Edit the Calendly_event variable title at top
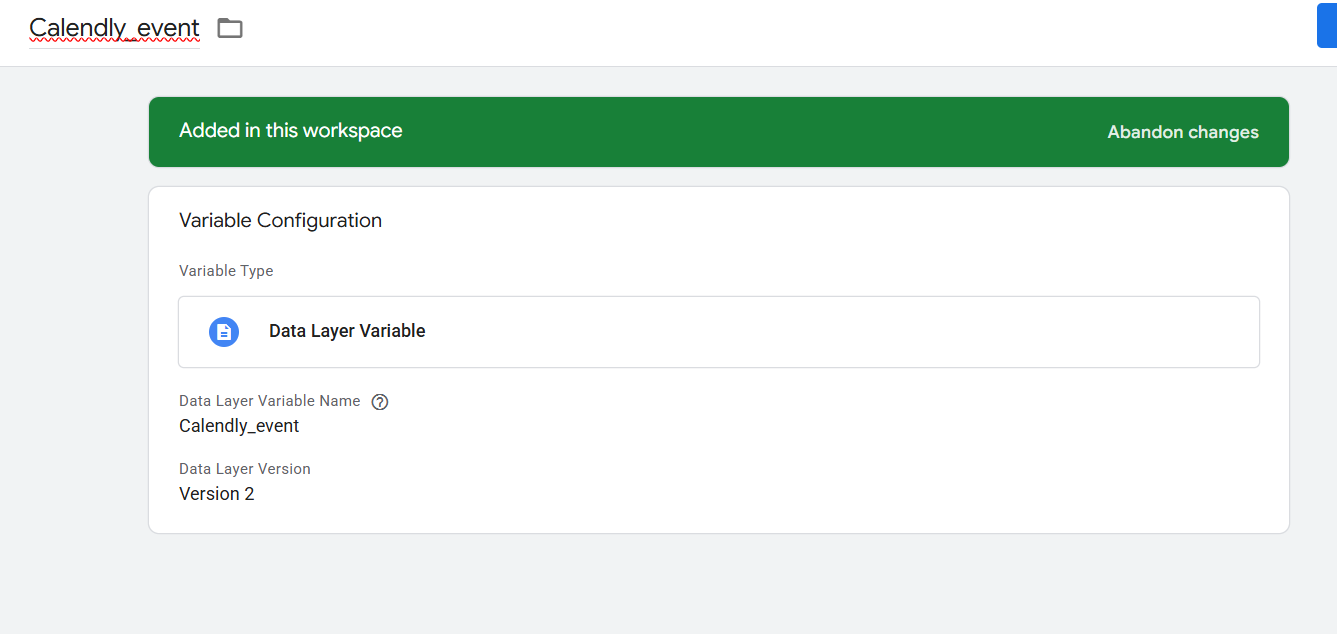Image resolution: width=1337 pixels, height=634 pixels. tap(114, 28)
